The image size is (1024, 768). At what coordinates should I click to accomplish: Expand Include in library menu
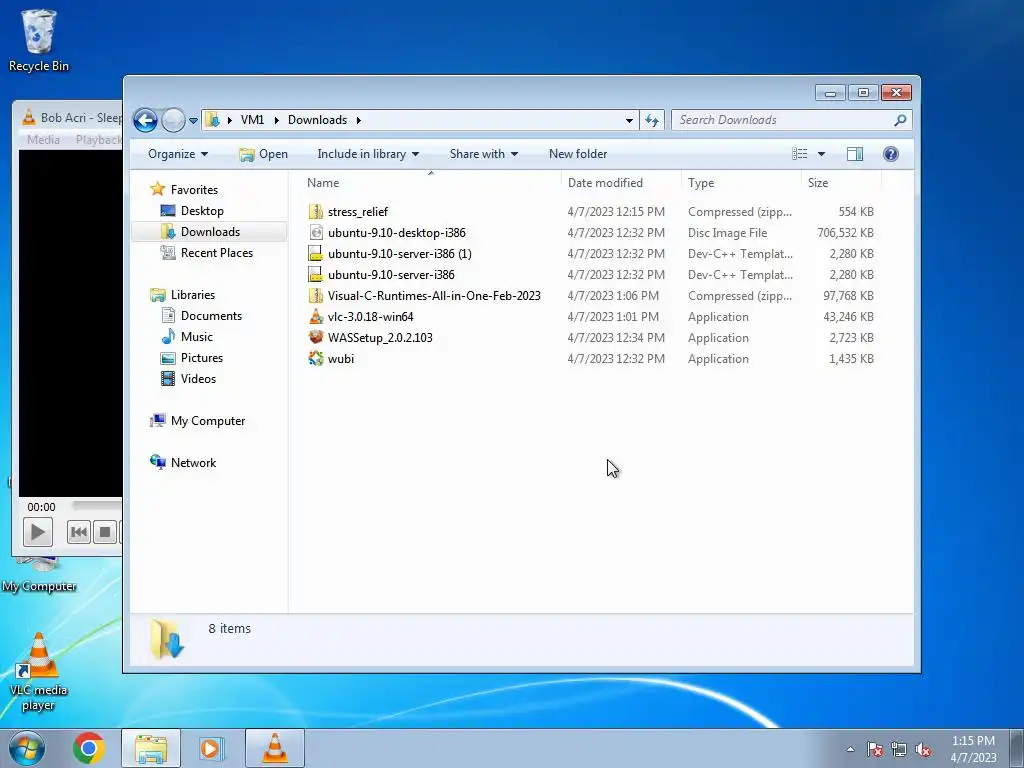click(x=368, y=154)
